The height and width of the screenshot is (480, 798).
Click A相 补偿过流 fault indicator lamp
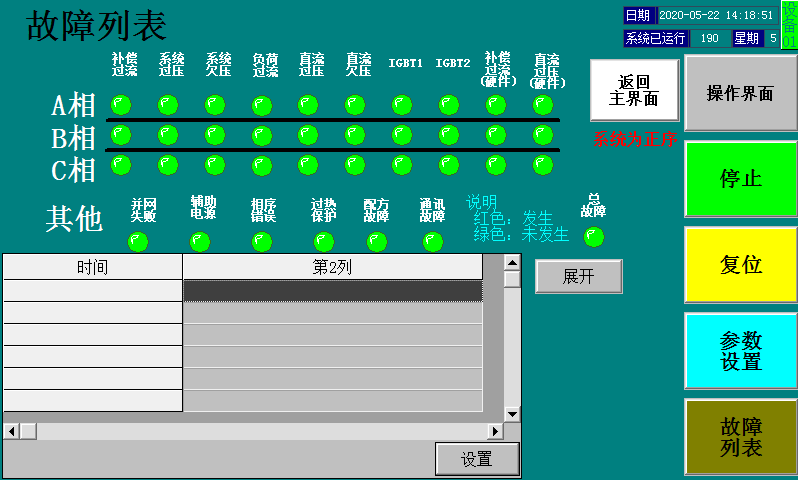tap(121, 105)
